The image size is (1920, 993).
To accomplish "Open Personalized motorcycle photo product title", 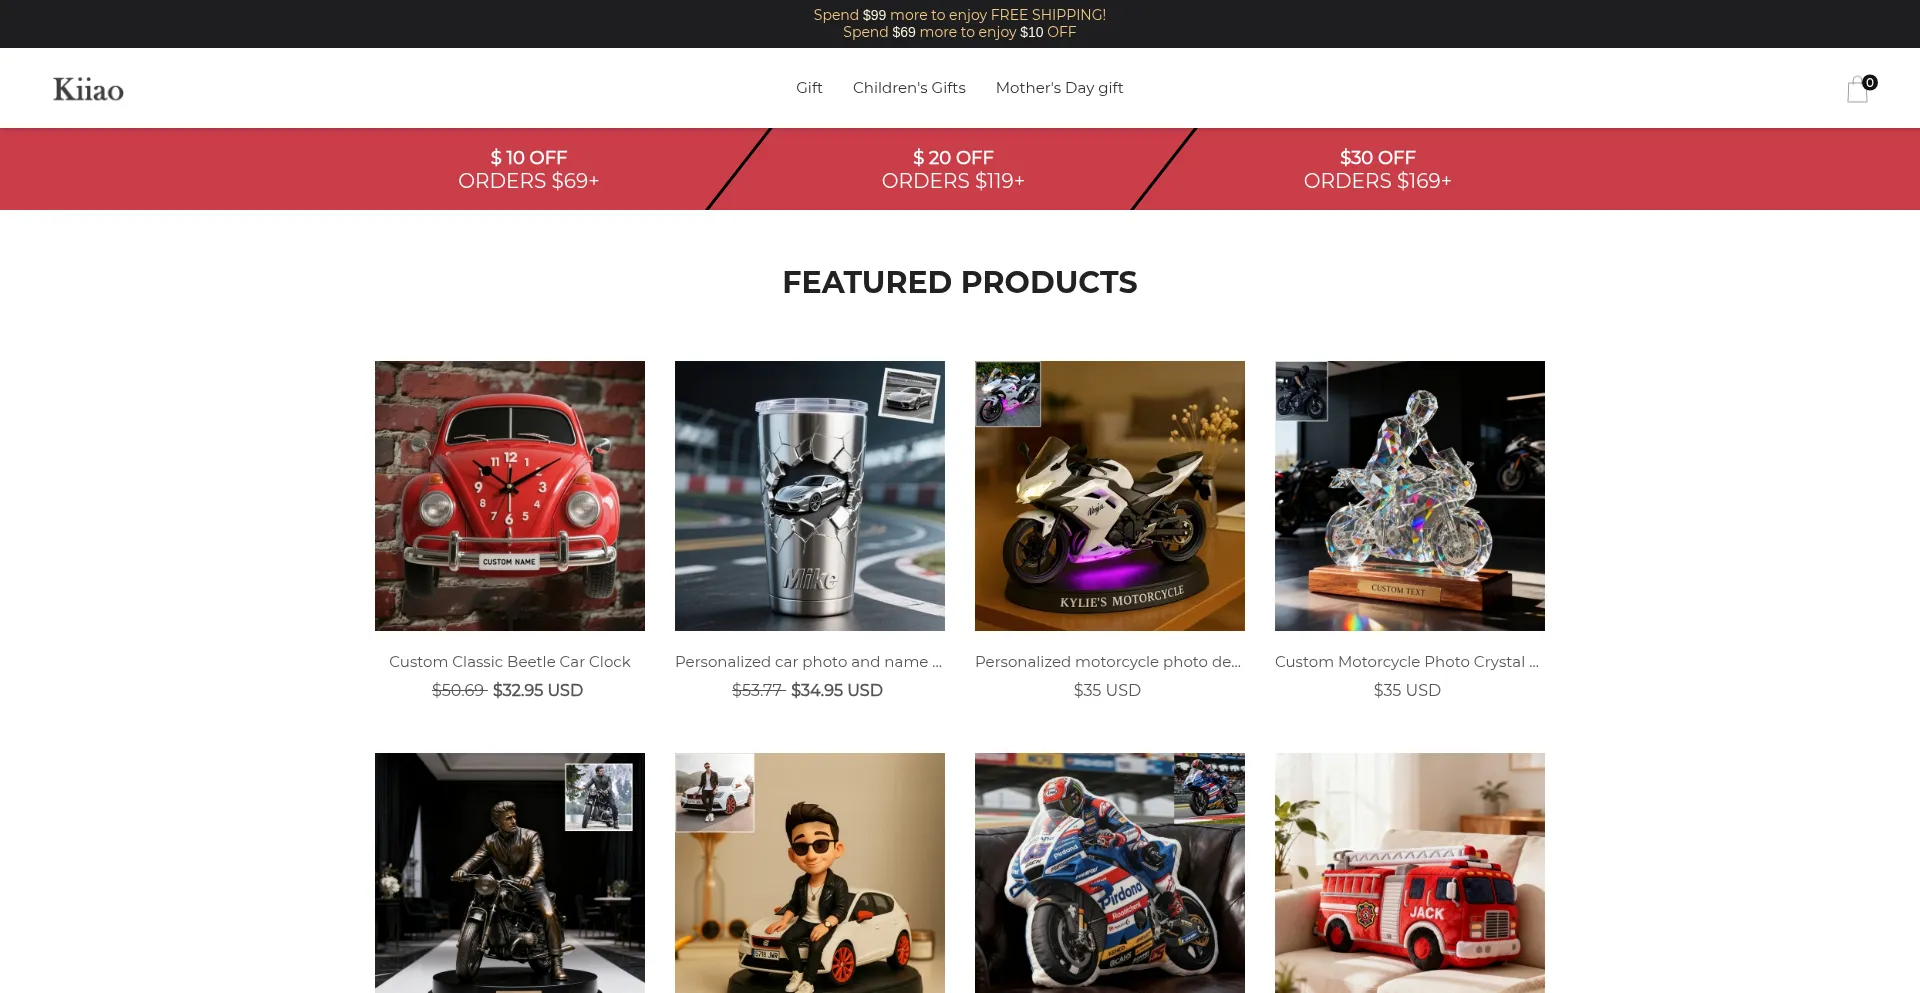I will 1108,662.
